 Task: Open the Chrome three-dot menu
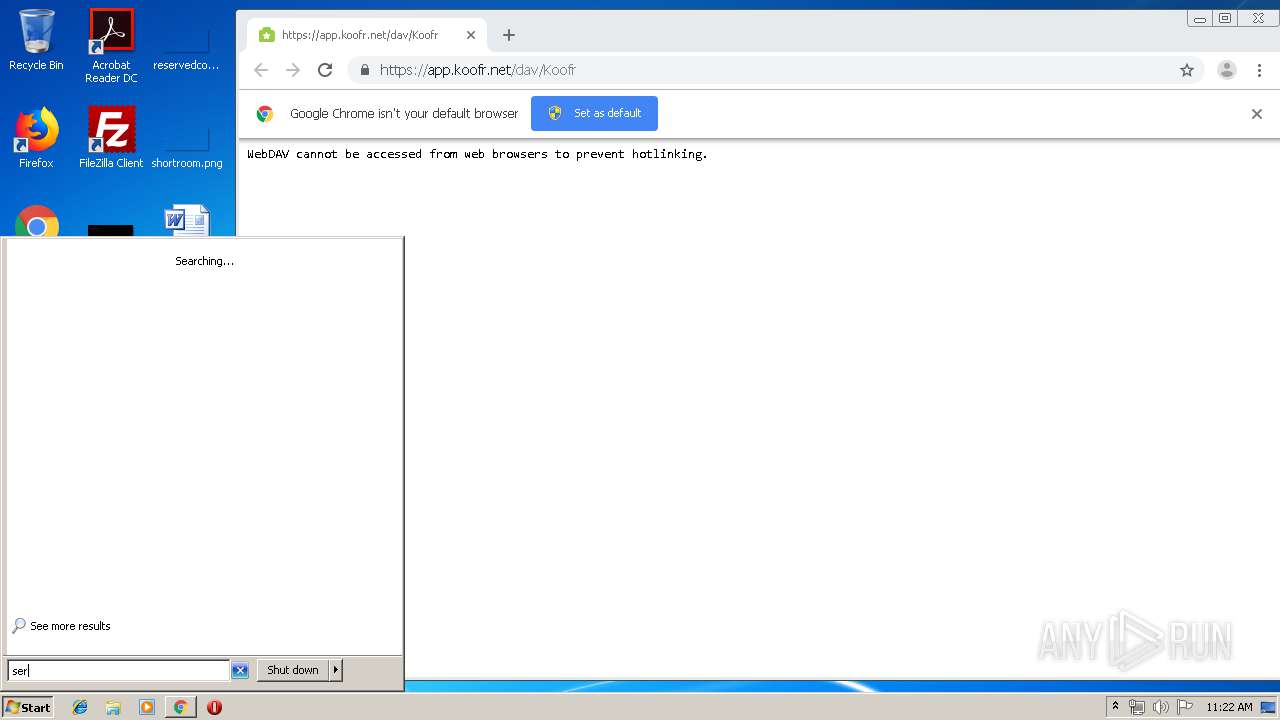click(1259, 70)
